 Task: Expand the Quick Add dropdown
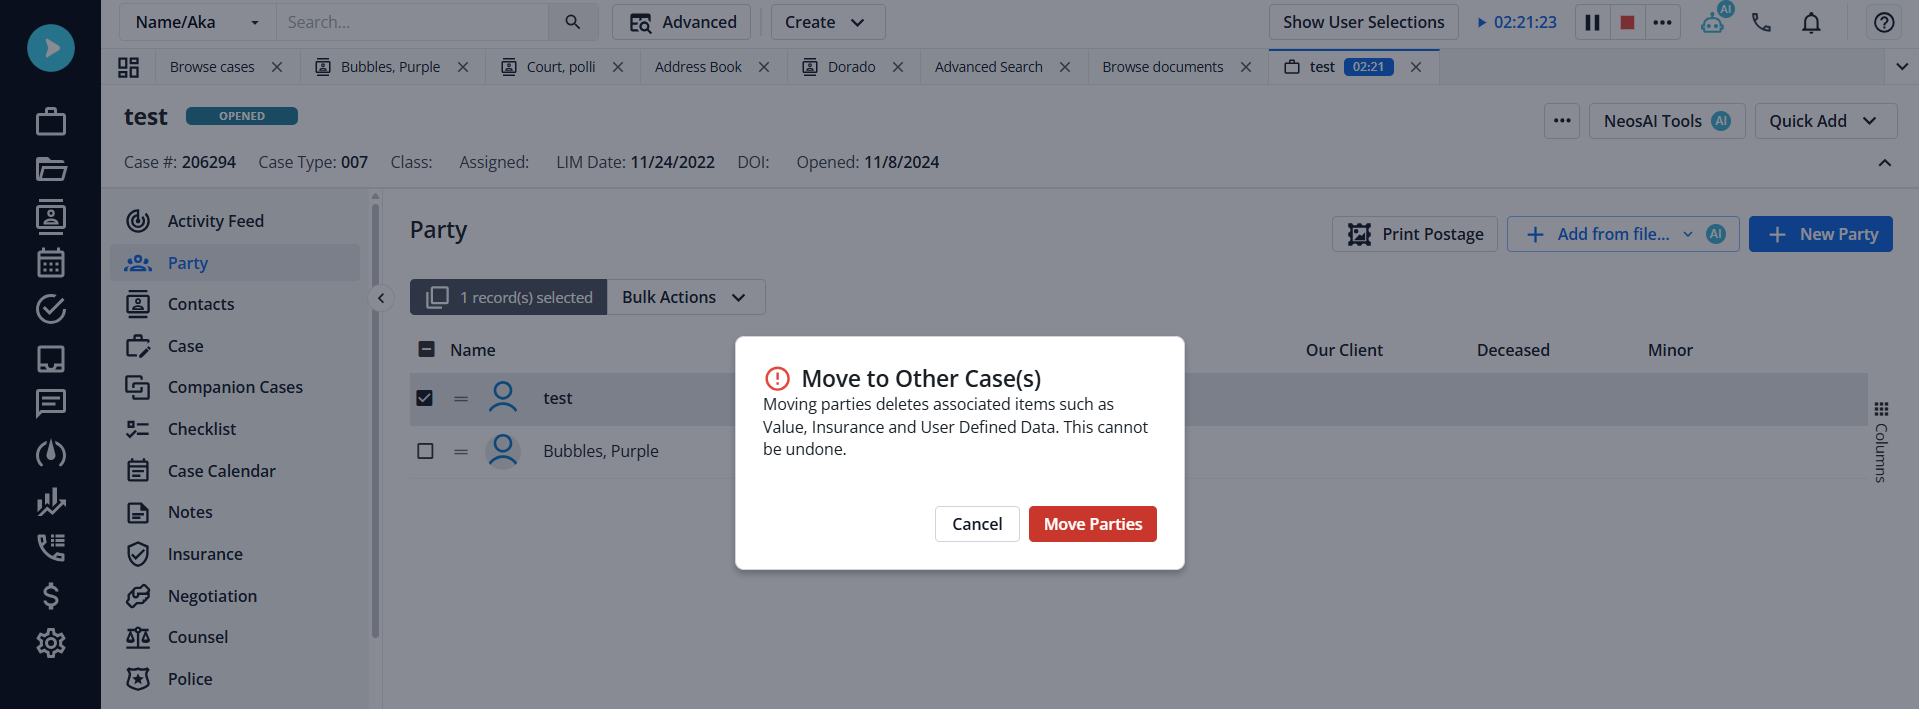pyautogui.click(x=1826, y=121)
